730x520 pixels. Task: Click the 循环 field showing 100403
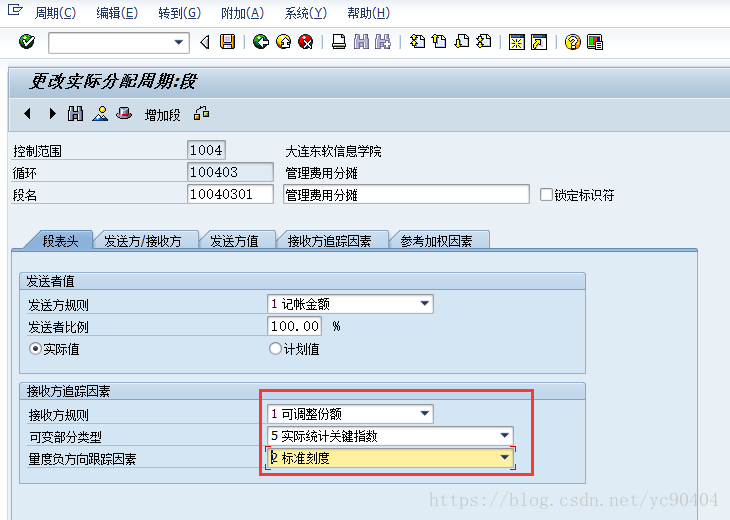click(x=230, y=172)
